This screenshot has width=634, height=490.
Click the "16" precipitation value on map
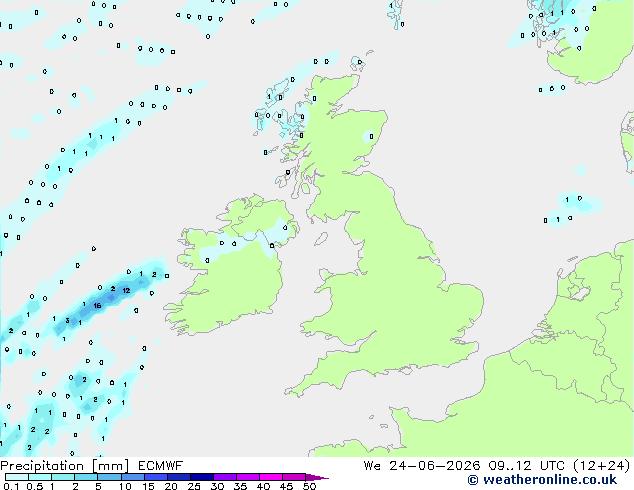click(x=97, y=306)
